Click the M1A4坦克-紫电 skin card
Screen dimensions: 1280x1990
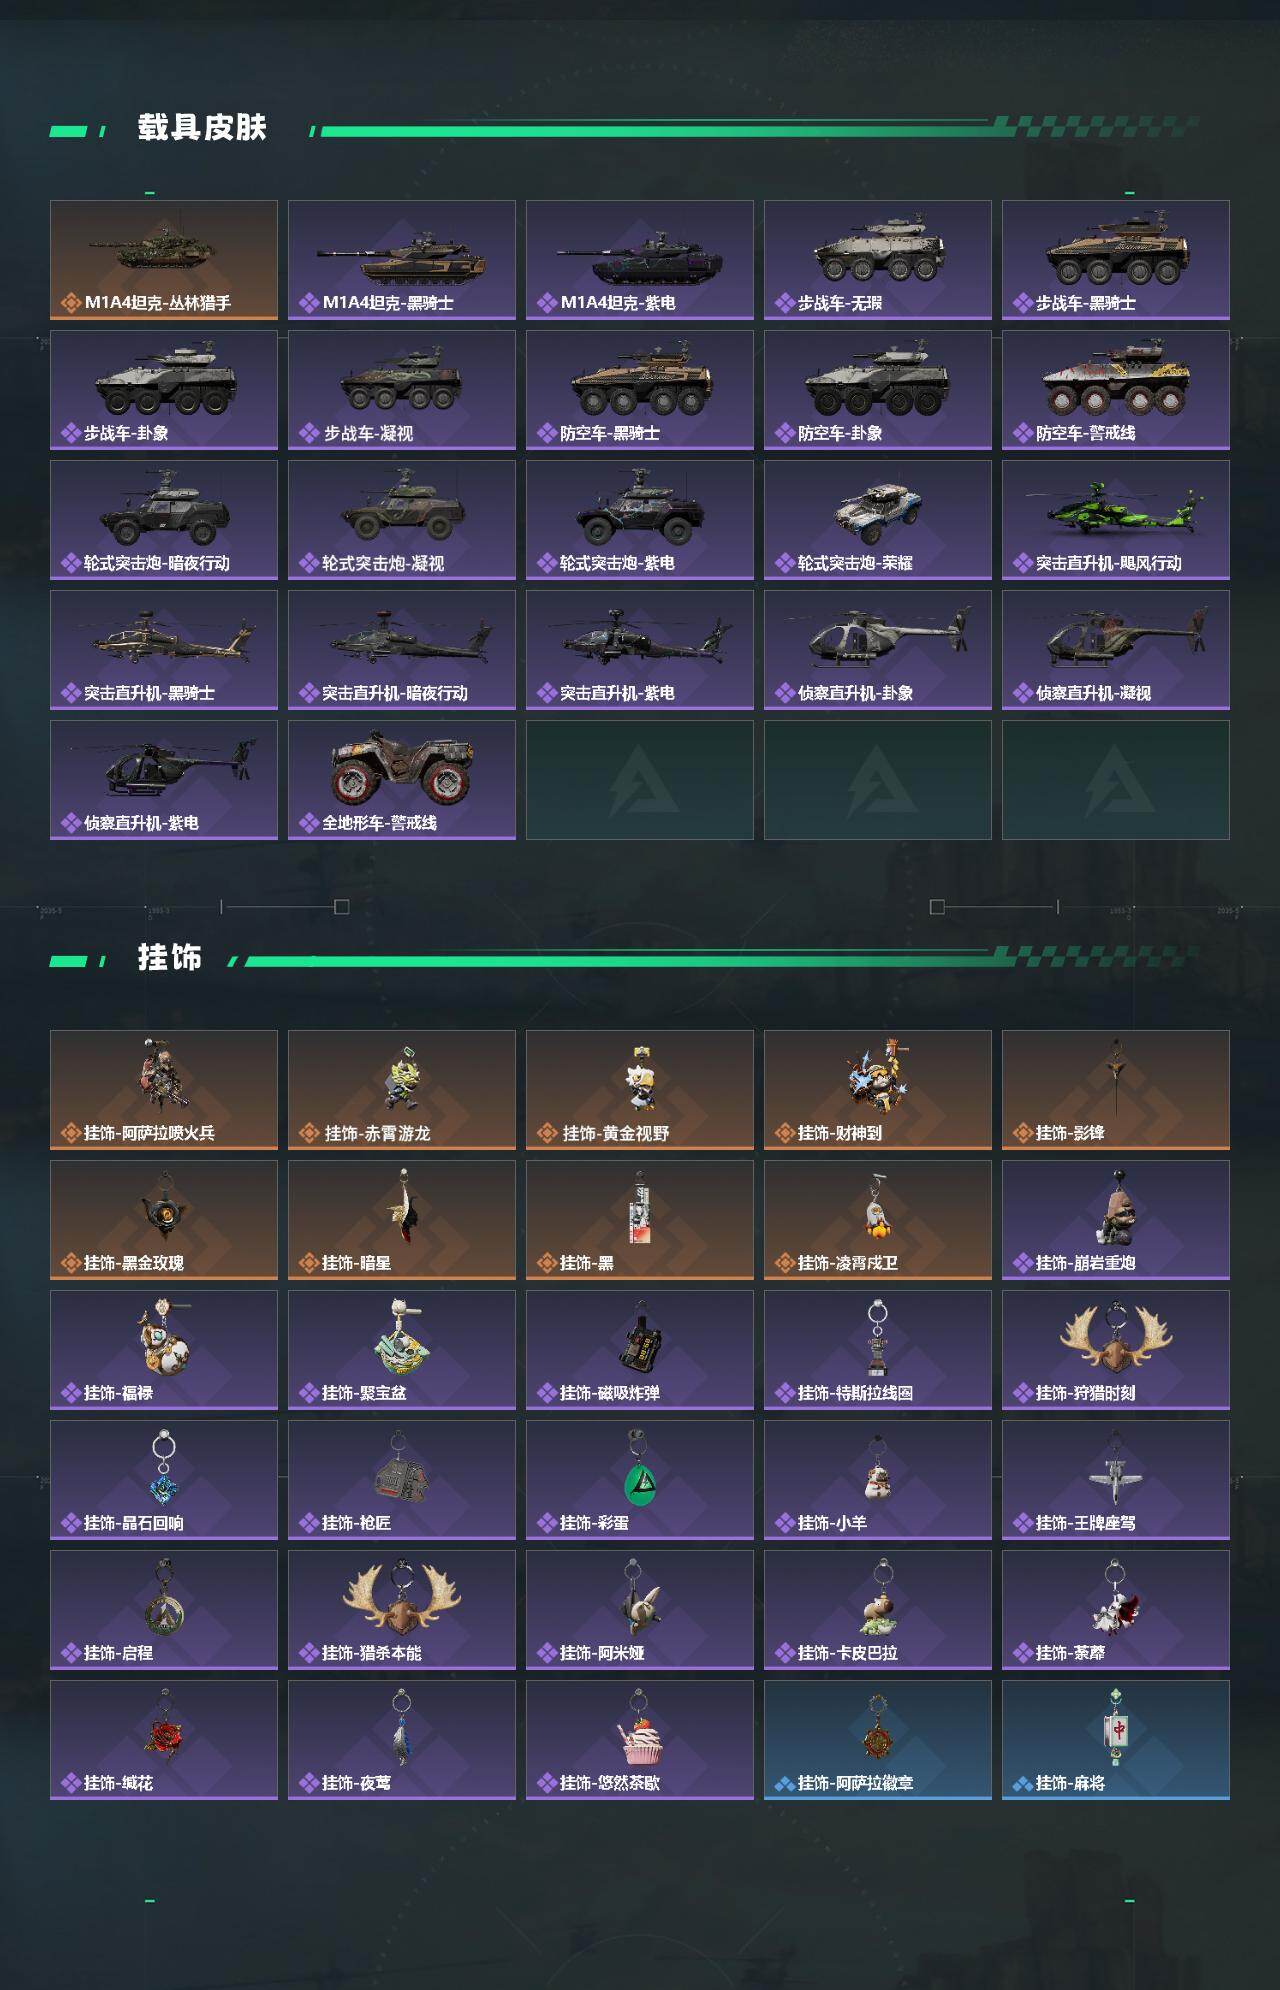[x=640, y=260]
